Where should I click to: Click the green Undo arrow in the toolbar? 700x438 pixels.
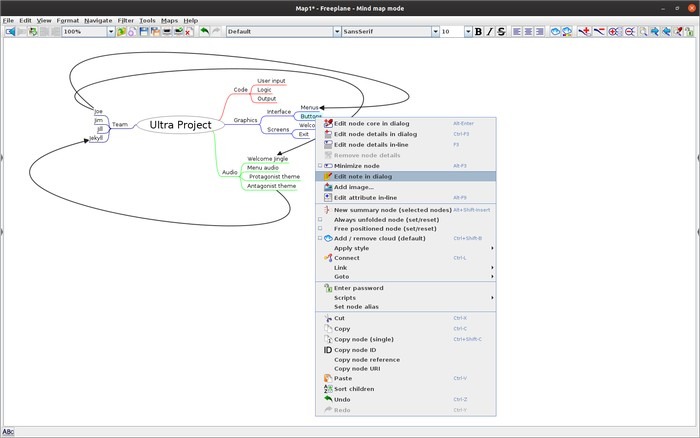pyautogui.click(x=204, y=31)
